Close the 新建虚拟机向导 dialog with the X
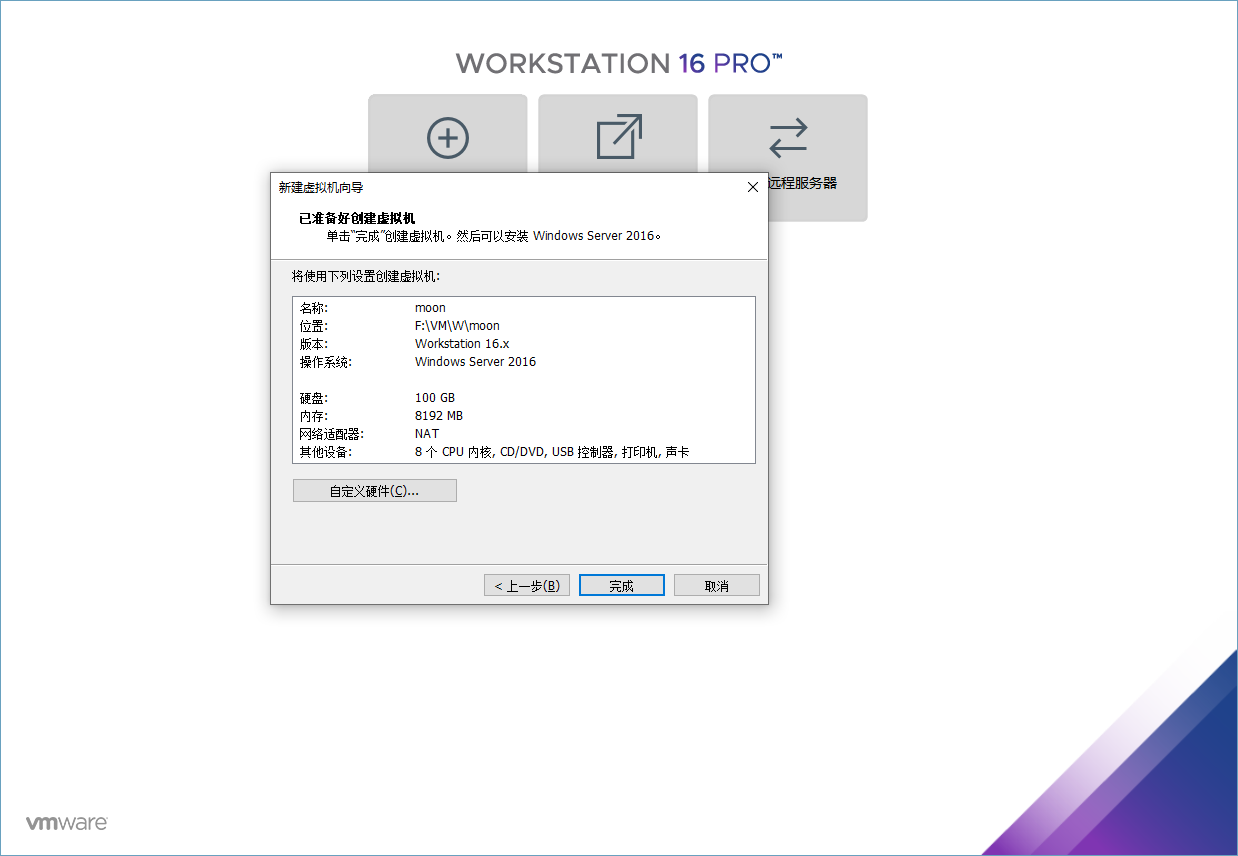The image size is (1238, 856). pos(753,187)
